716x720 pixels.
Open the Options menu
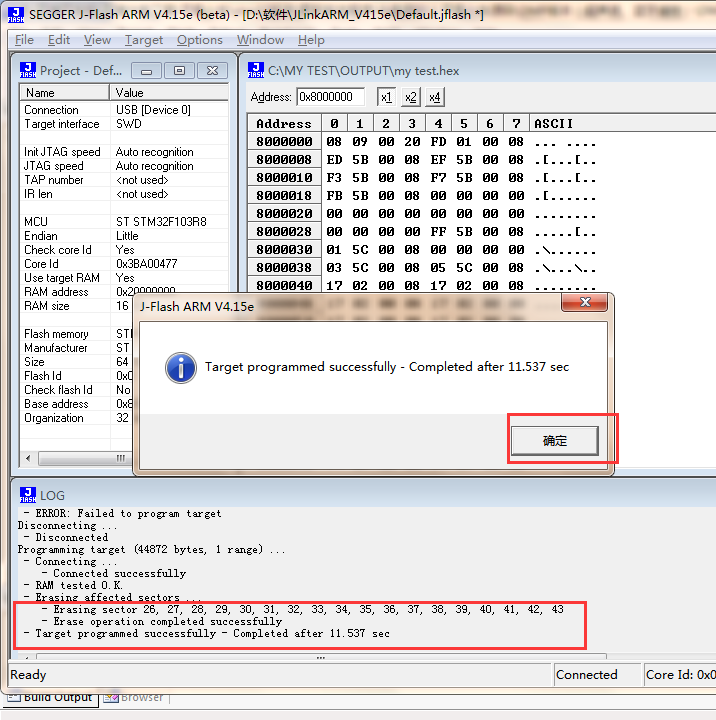click(200, 40)
